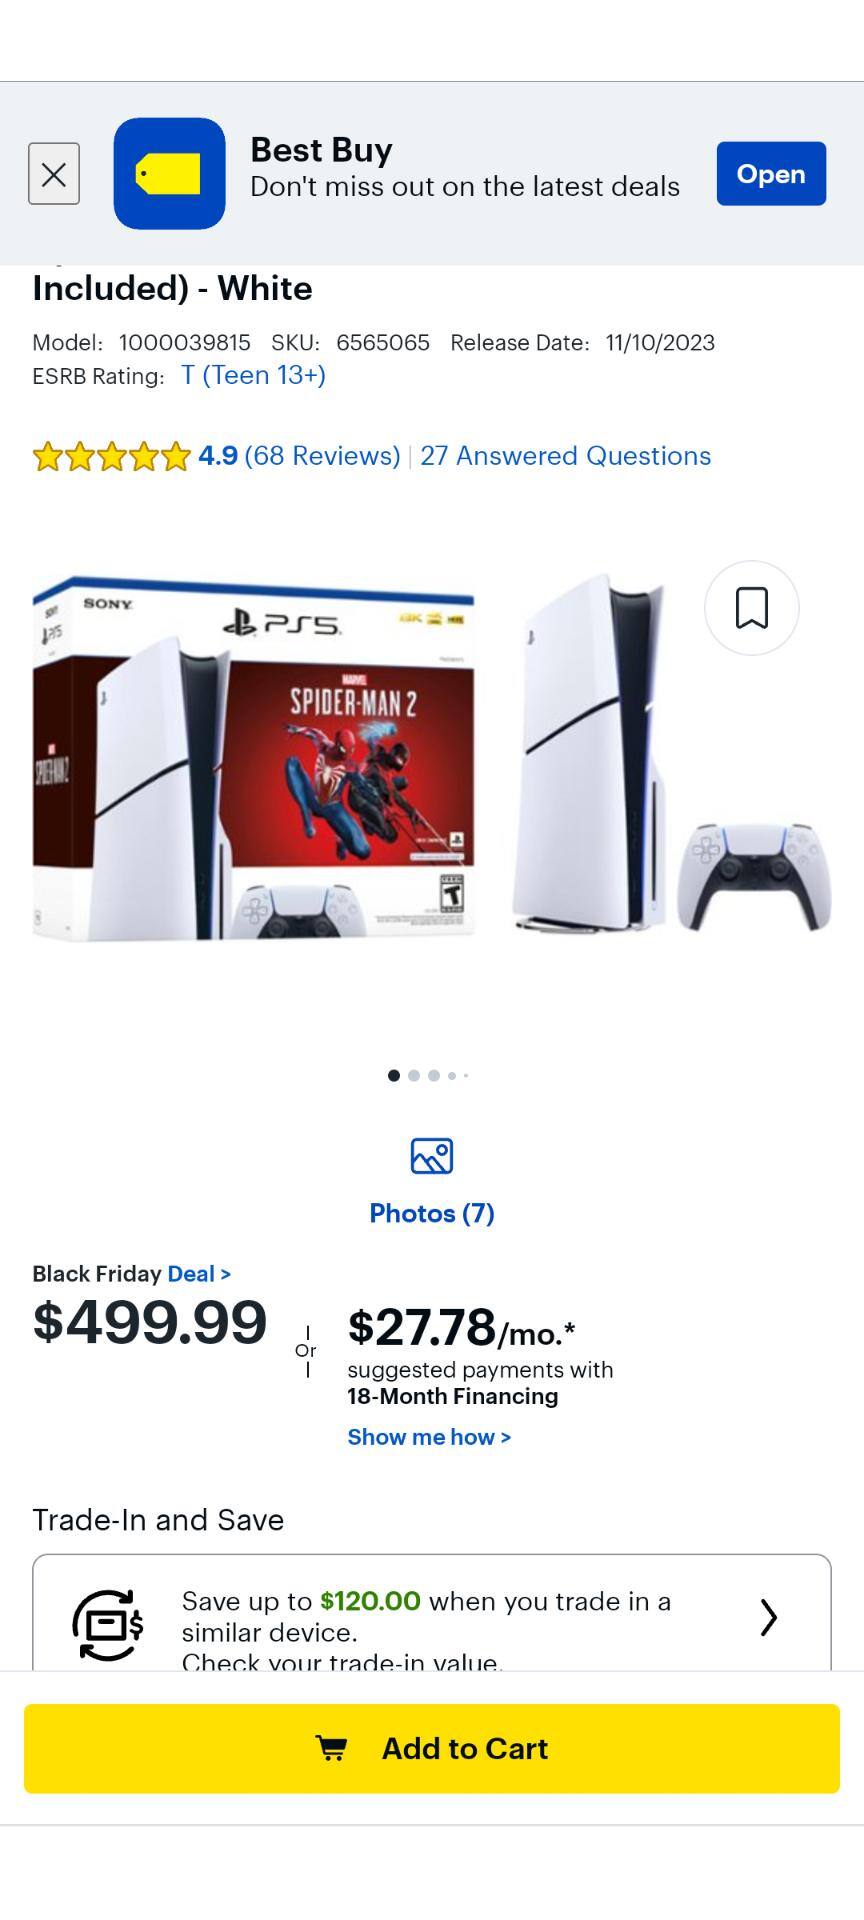The width and height of the screenshot is (864, 1920).
Task: Tap the PS5 console and controller image
Action: [x=671, y=753]
